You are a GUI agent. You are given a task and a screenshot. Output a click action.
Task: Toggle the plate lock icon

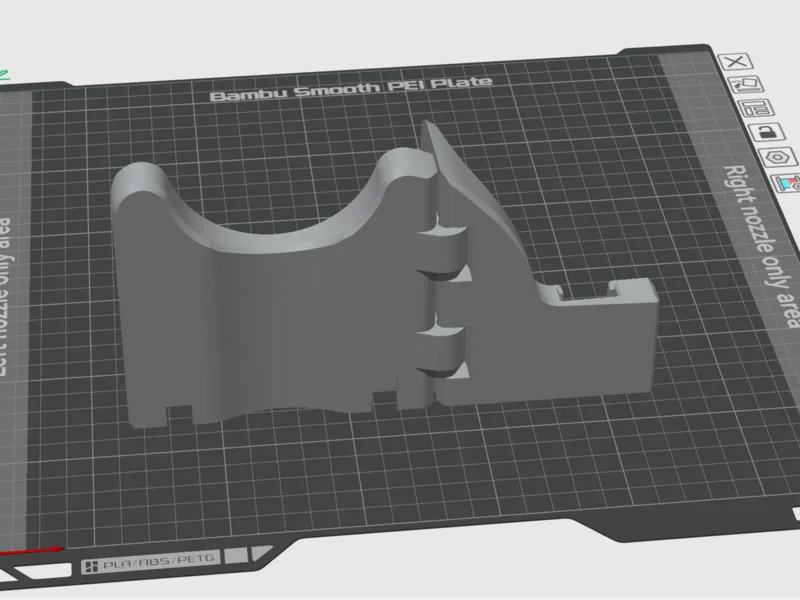[767, 132]
